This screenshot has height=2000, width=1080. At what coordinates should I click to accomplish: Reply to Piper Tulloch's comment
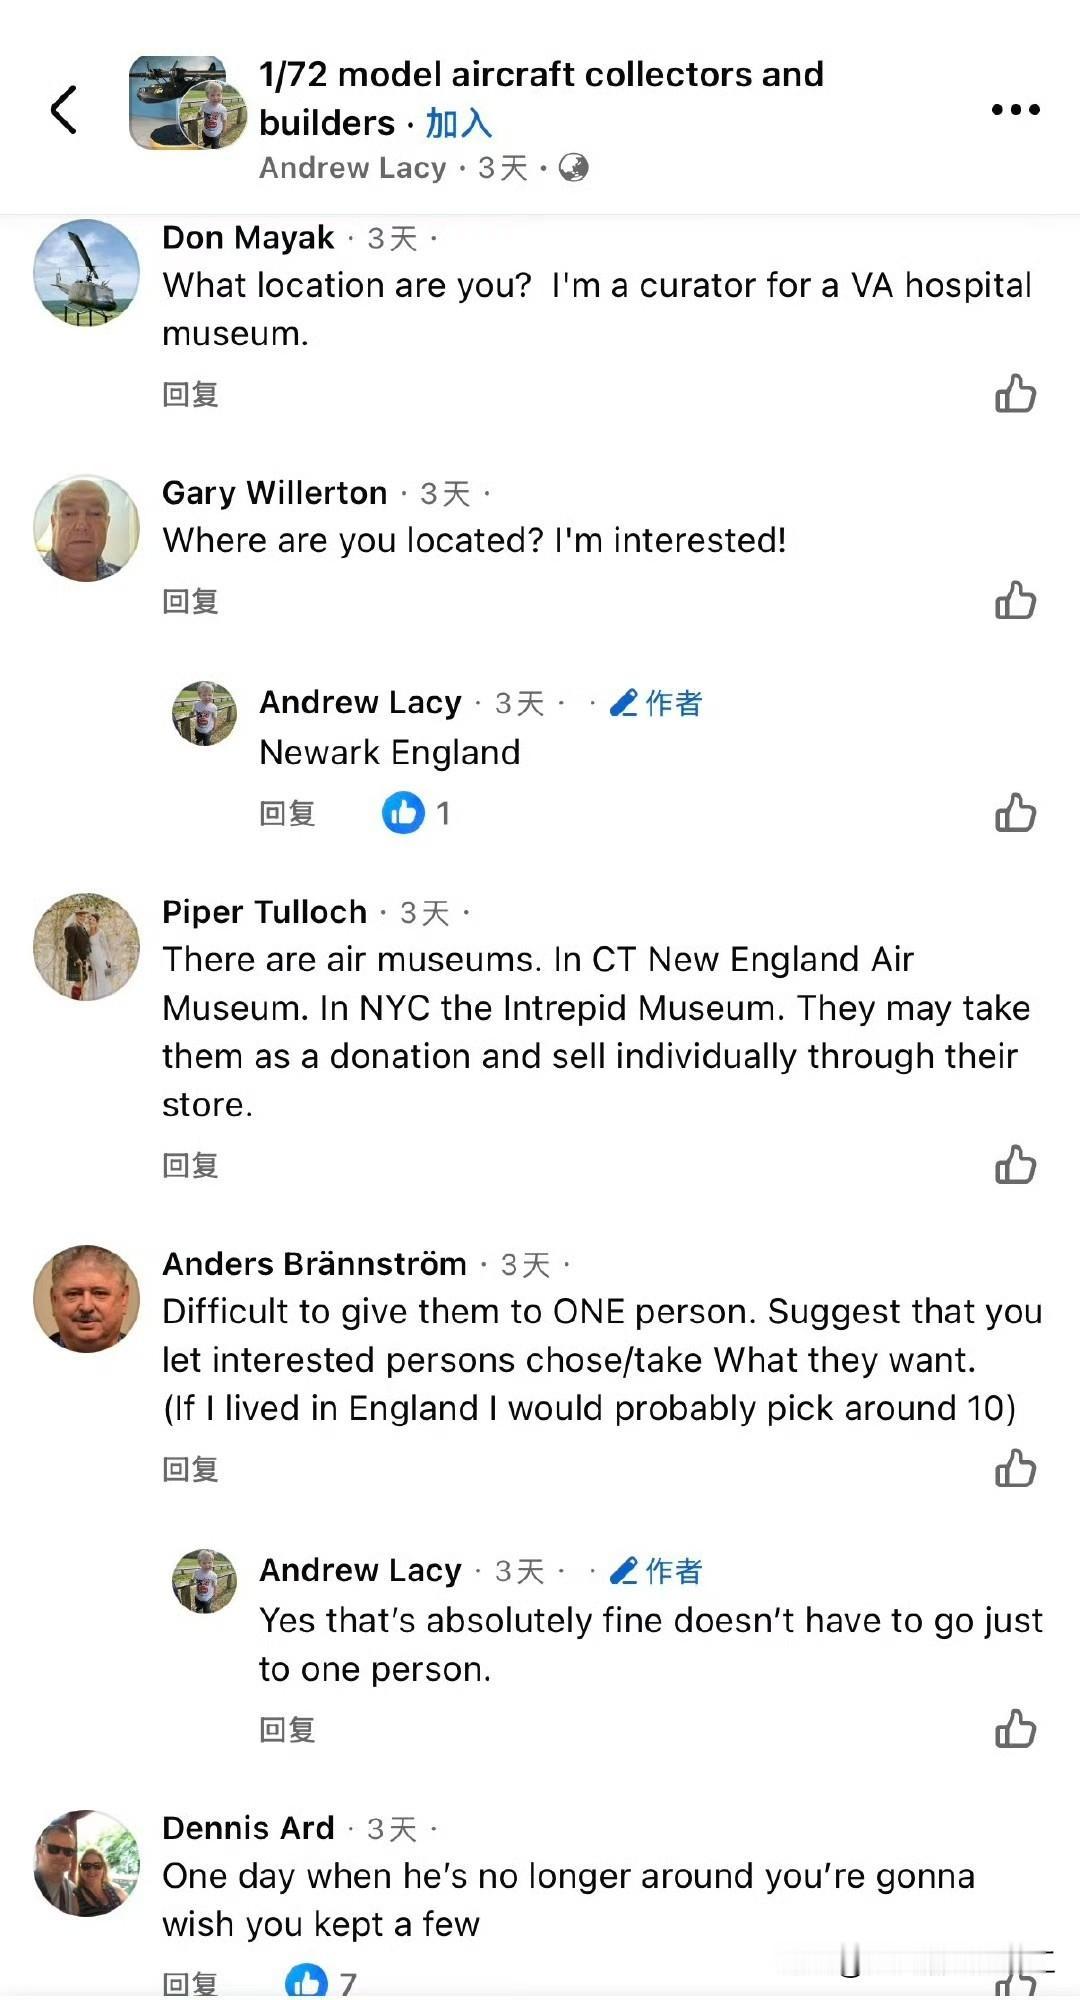coord(190,1165)
